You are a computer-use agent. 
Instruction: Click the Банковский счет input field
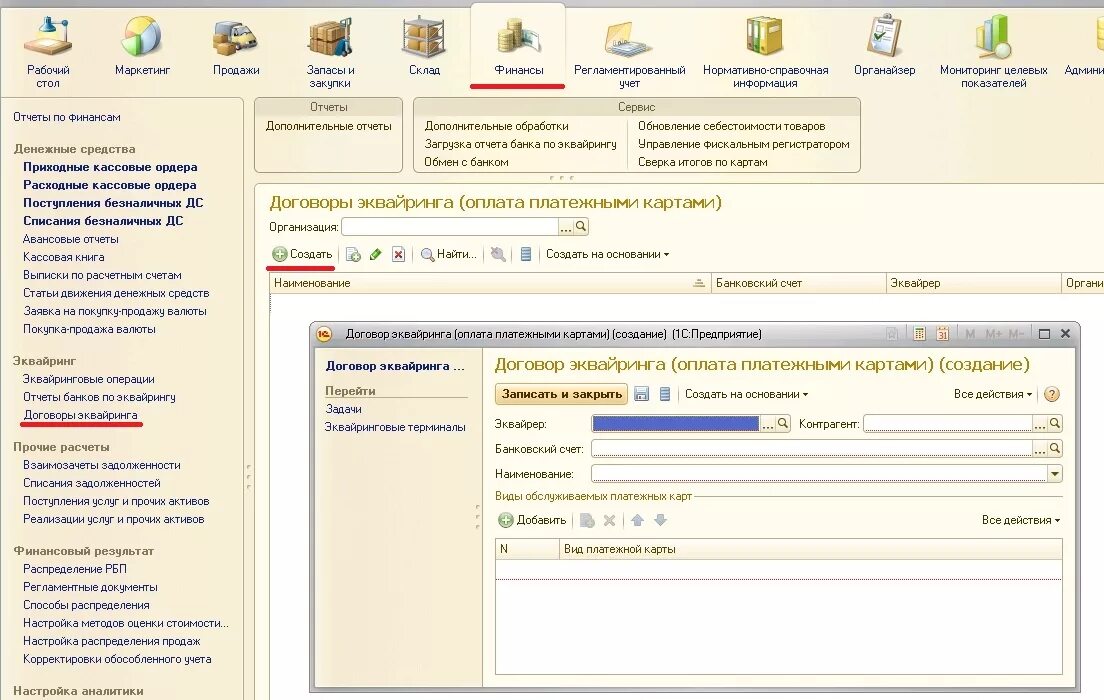pos(812,449)
